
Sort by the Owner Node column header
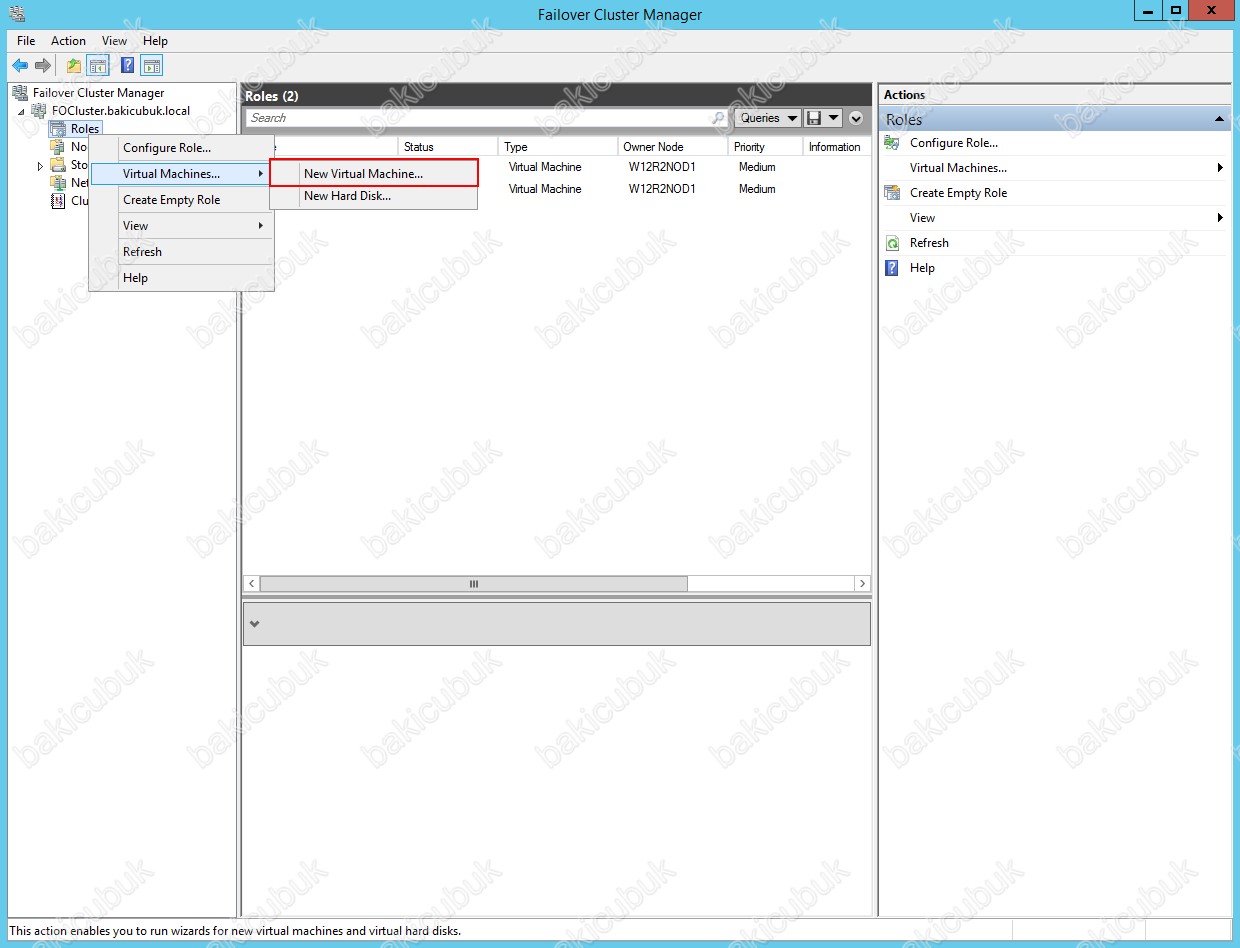coord(672,147)
